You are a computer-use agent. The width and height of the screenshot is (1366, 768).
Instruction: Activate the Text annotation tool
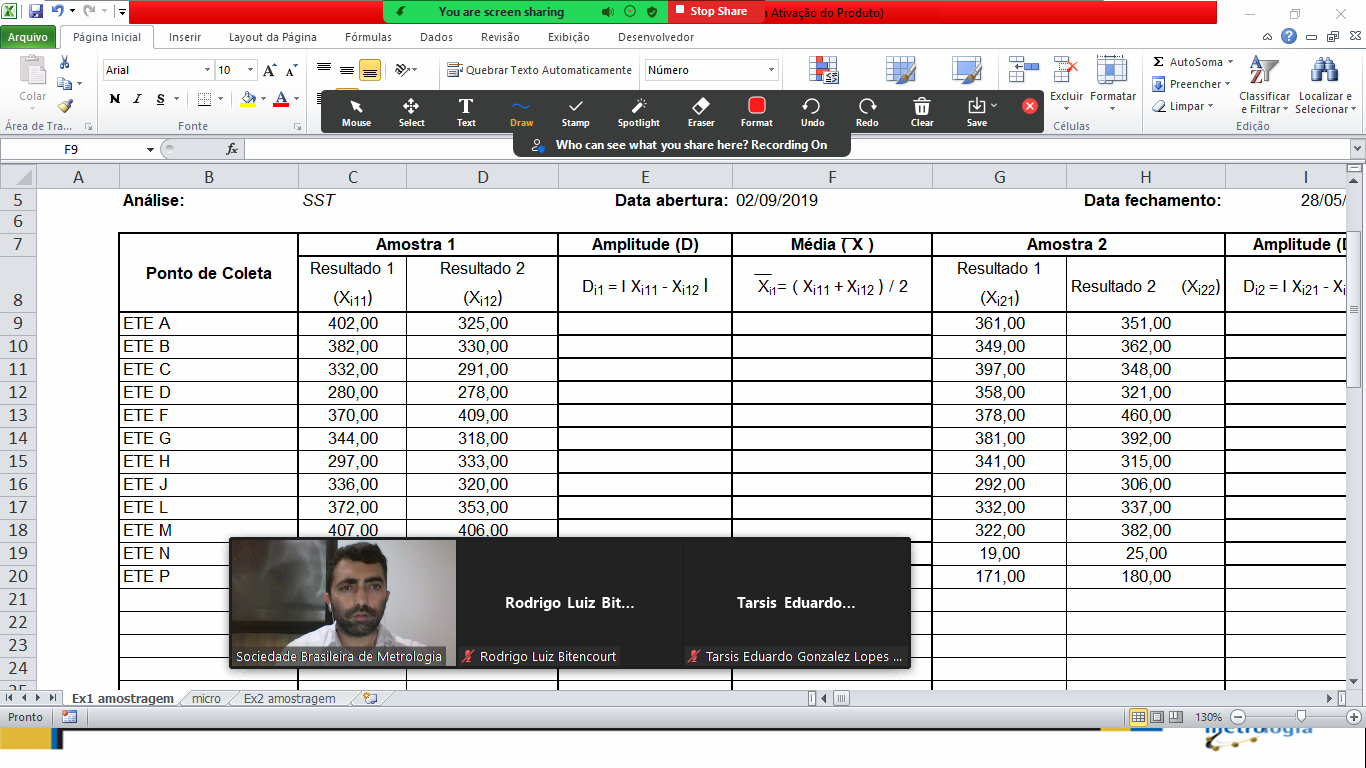(466, 112)
